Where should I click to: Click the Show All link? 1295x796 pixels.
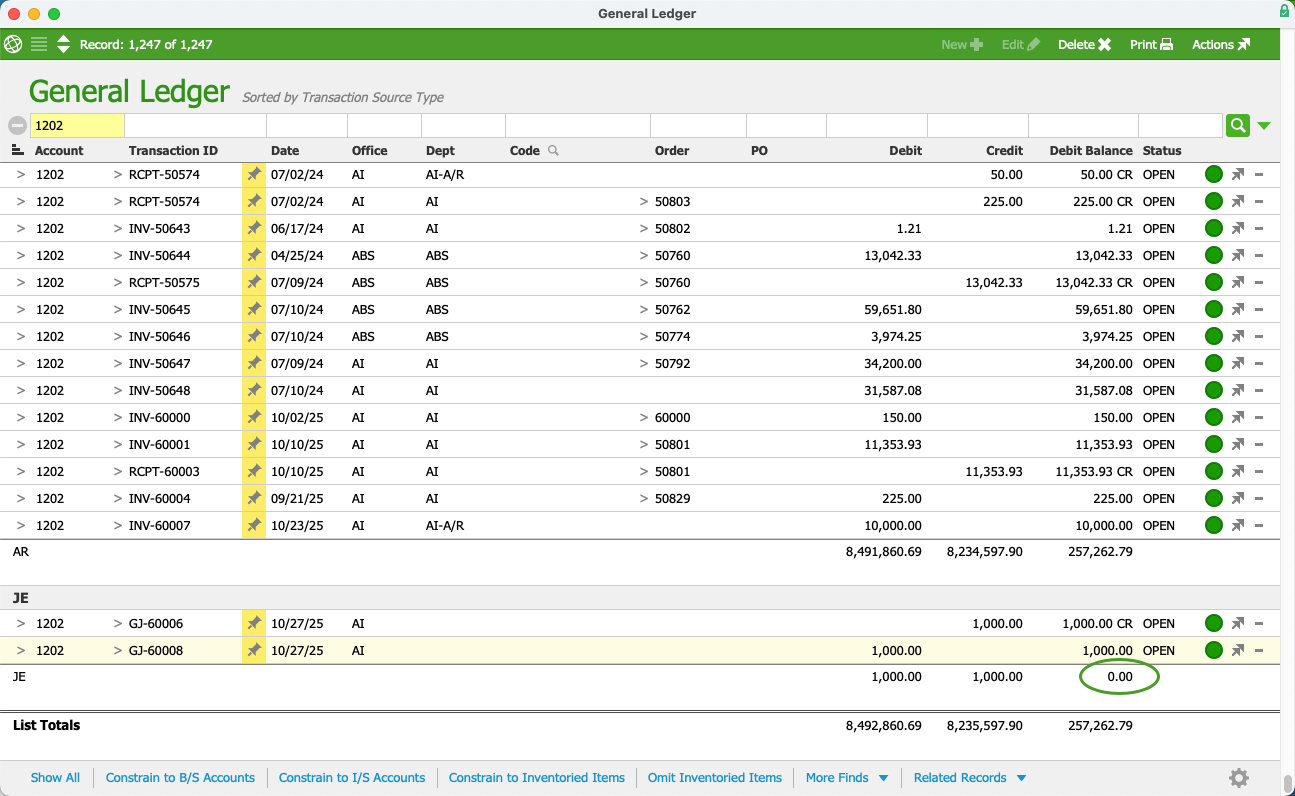click(x=55, y=778)
